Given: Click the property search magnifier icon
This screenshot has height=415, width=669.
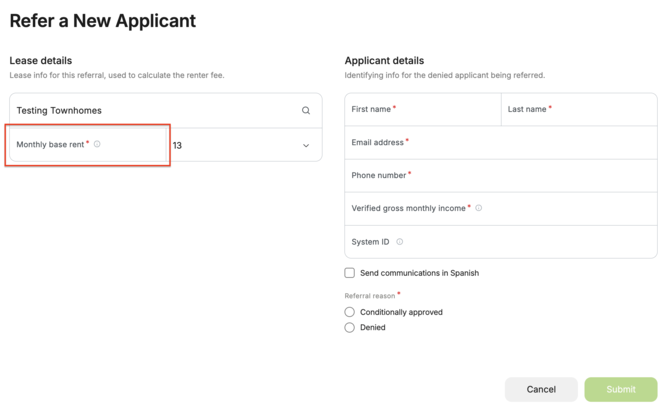Looking at the screenshot, I should click(x=306, y=110).
